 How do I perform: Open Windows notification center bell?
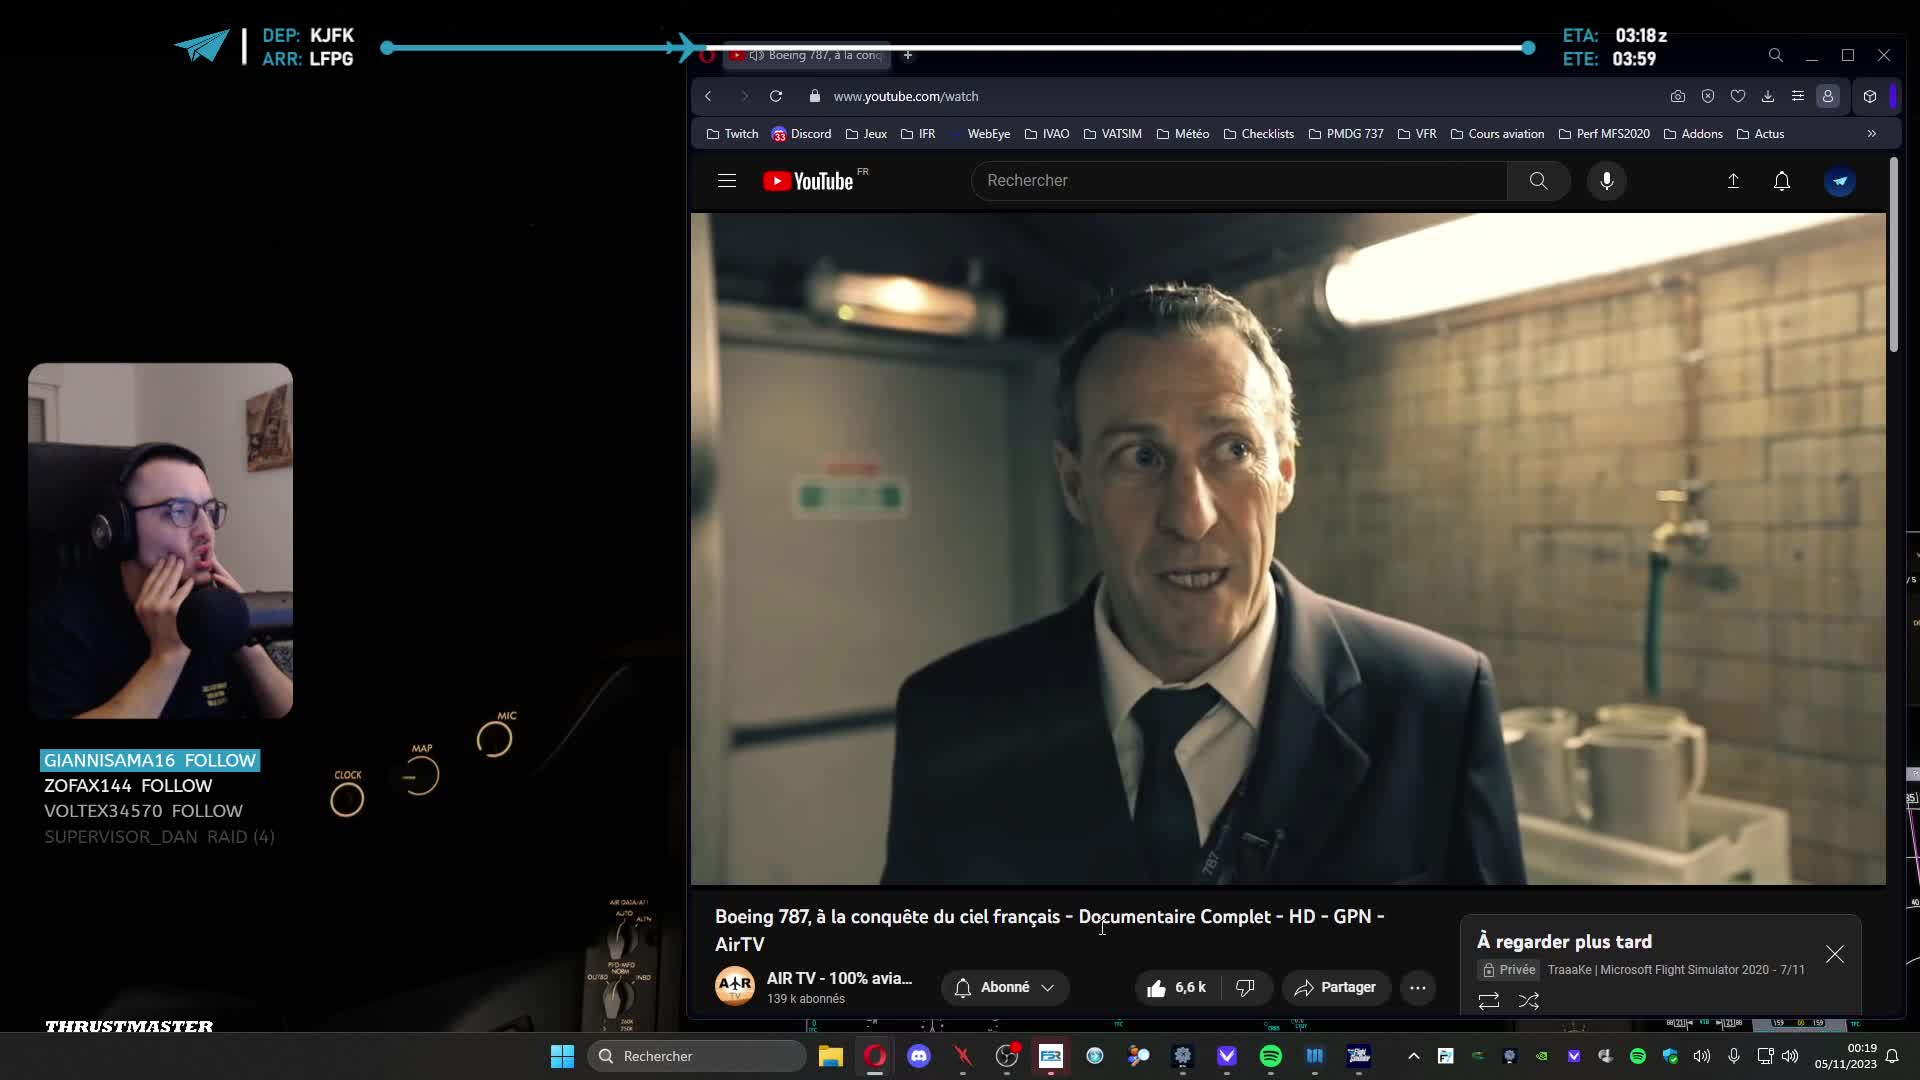pos(1892,1056)
